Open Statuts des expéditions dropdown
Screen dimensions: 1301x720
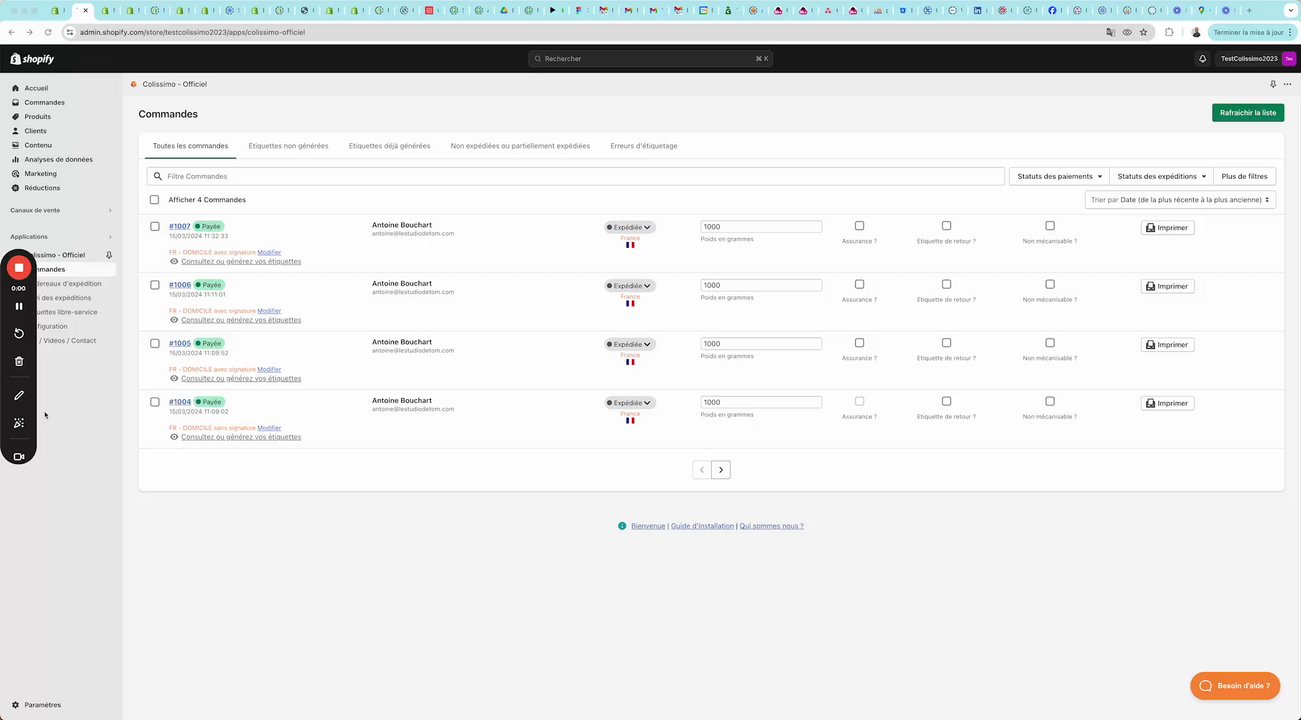click(x=1161, y=176)
